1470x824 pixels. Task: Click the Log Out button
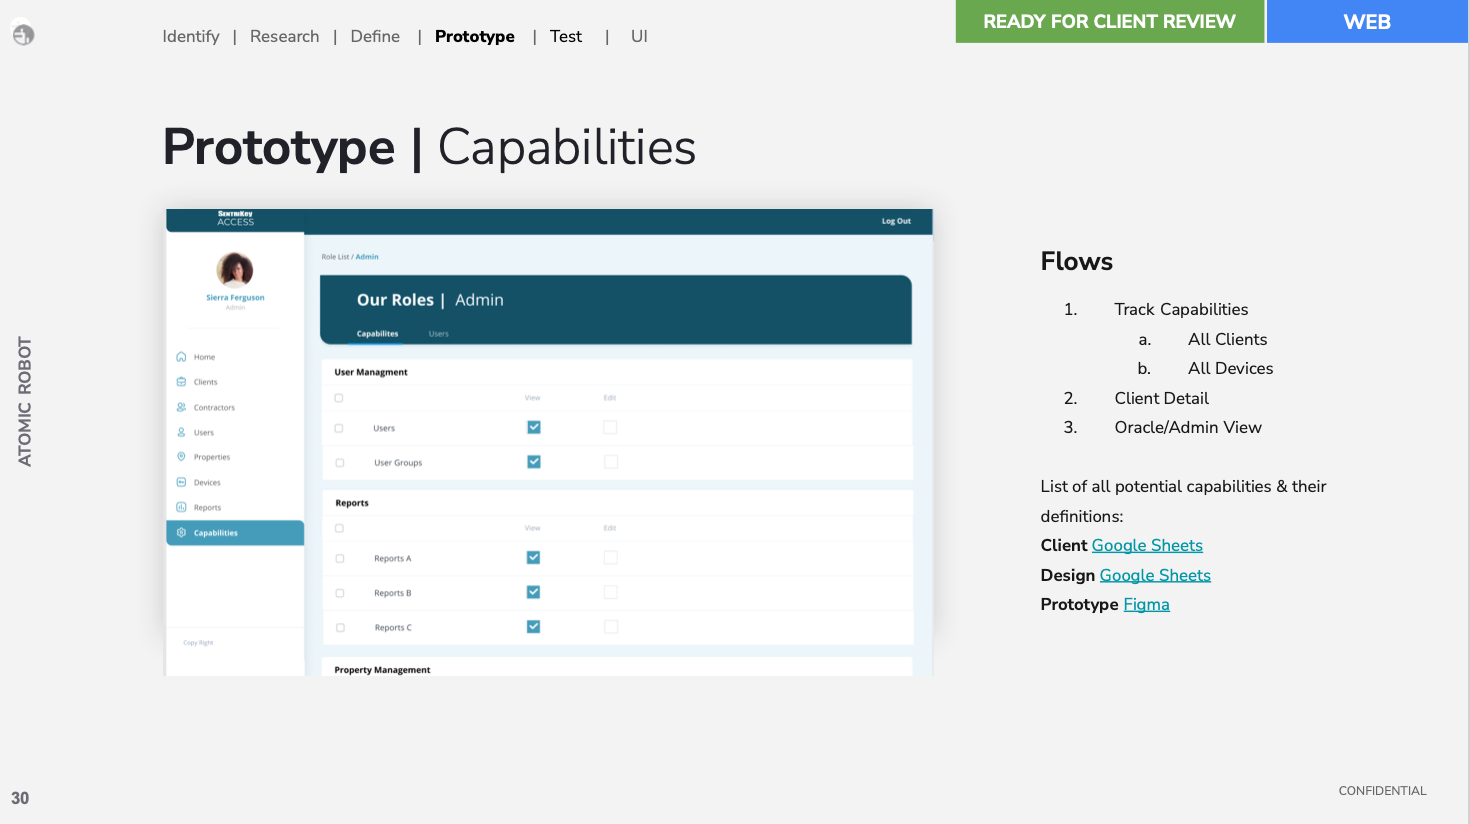pos(896,221)
